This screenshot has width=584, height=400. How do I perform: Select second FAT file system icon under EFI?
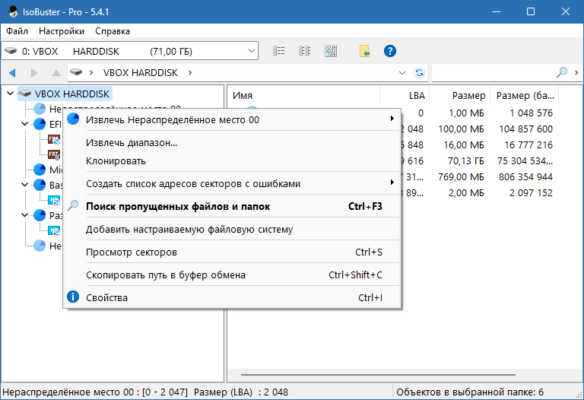coord(54,154)
